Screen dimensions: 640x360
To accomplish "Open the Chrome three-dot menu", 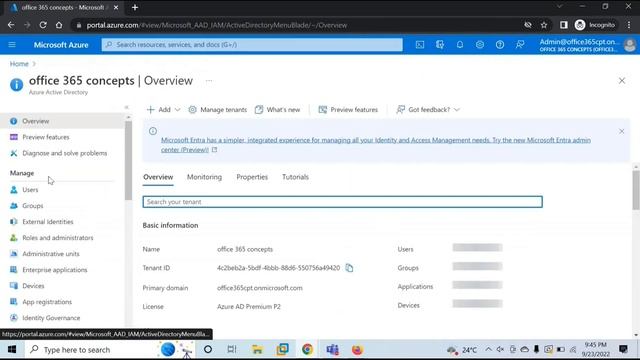I will click(629, 25).
